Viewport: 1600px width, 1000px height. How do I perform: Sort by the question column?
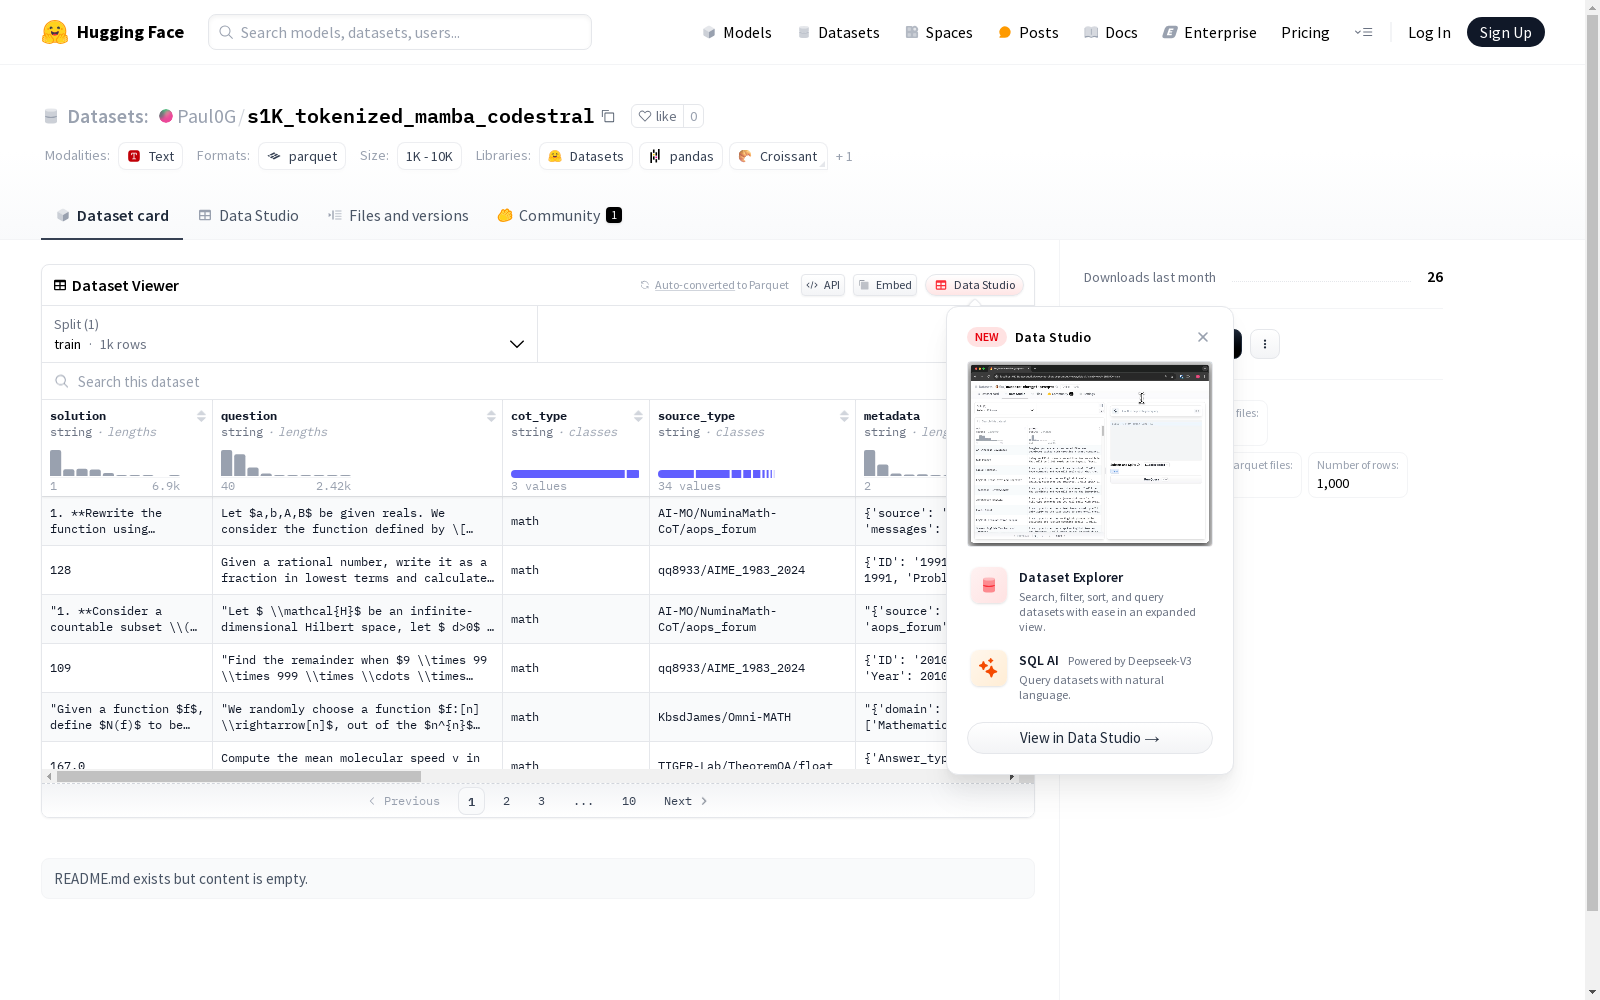coord(491,416)
